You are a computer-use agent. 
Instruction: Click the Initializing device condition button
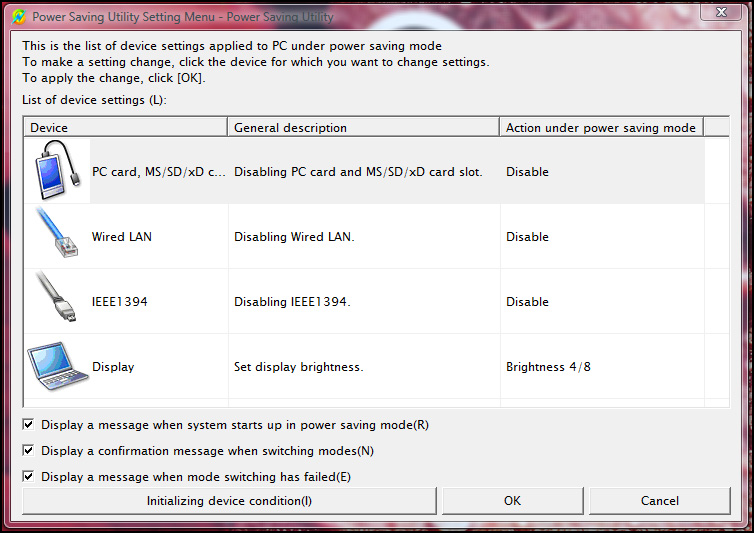tap(229, 501)
